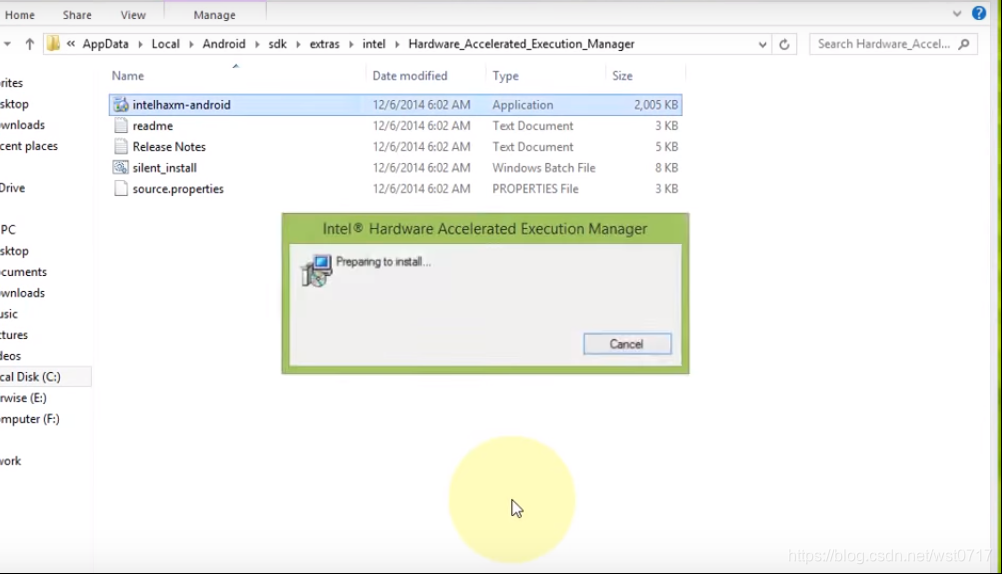Image resolution: width=1002 pixels, height=574 pixels.
Task: Open Network in the sidebar
Action: (10, 462)
